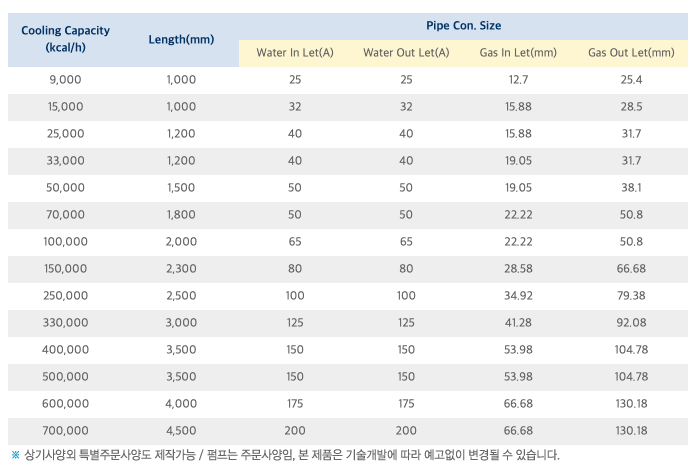Viewport: 699px width, 467px height.
Task: Click the 41.28 gas inlet value
Action: (518, 322)
